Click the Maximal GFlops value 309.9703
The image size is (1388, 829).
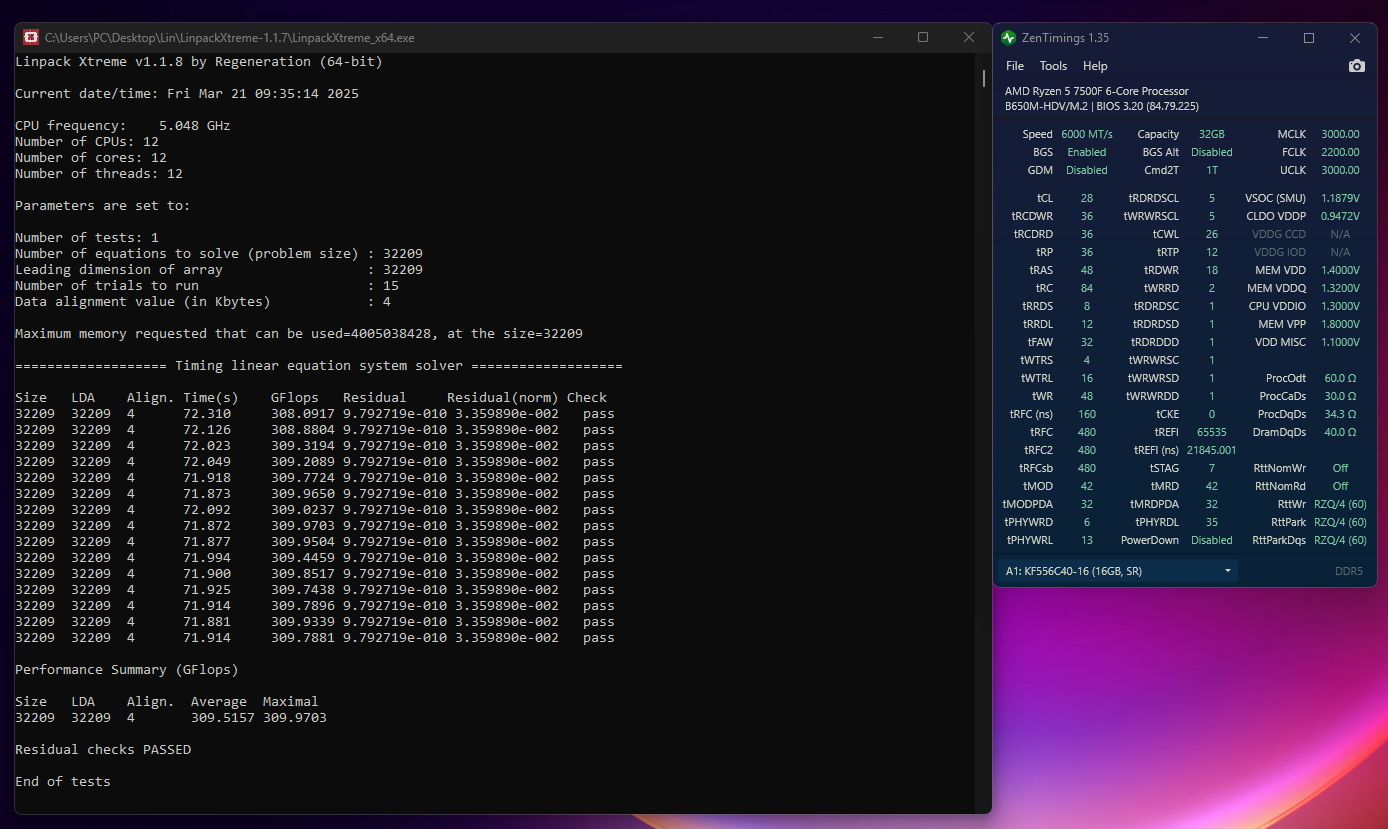295,718
